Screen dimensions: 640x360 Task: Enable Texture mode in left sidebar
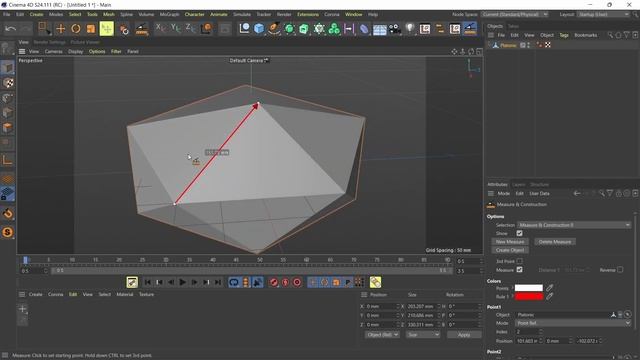coord(8,83)
